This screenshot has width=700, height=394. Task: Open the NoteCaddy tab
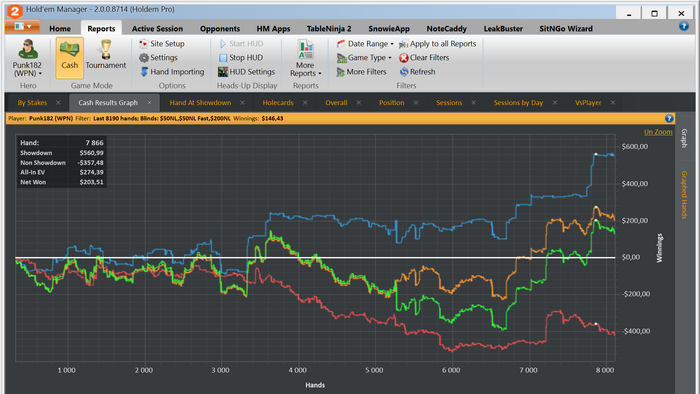446,29
